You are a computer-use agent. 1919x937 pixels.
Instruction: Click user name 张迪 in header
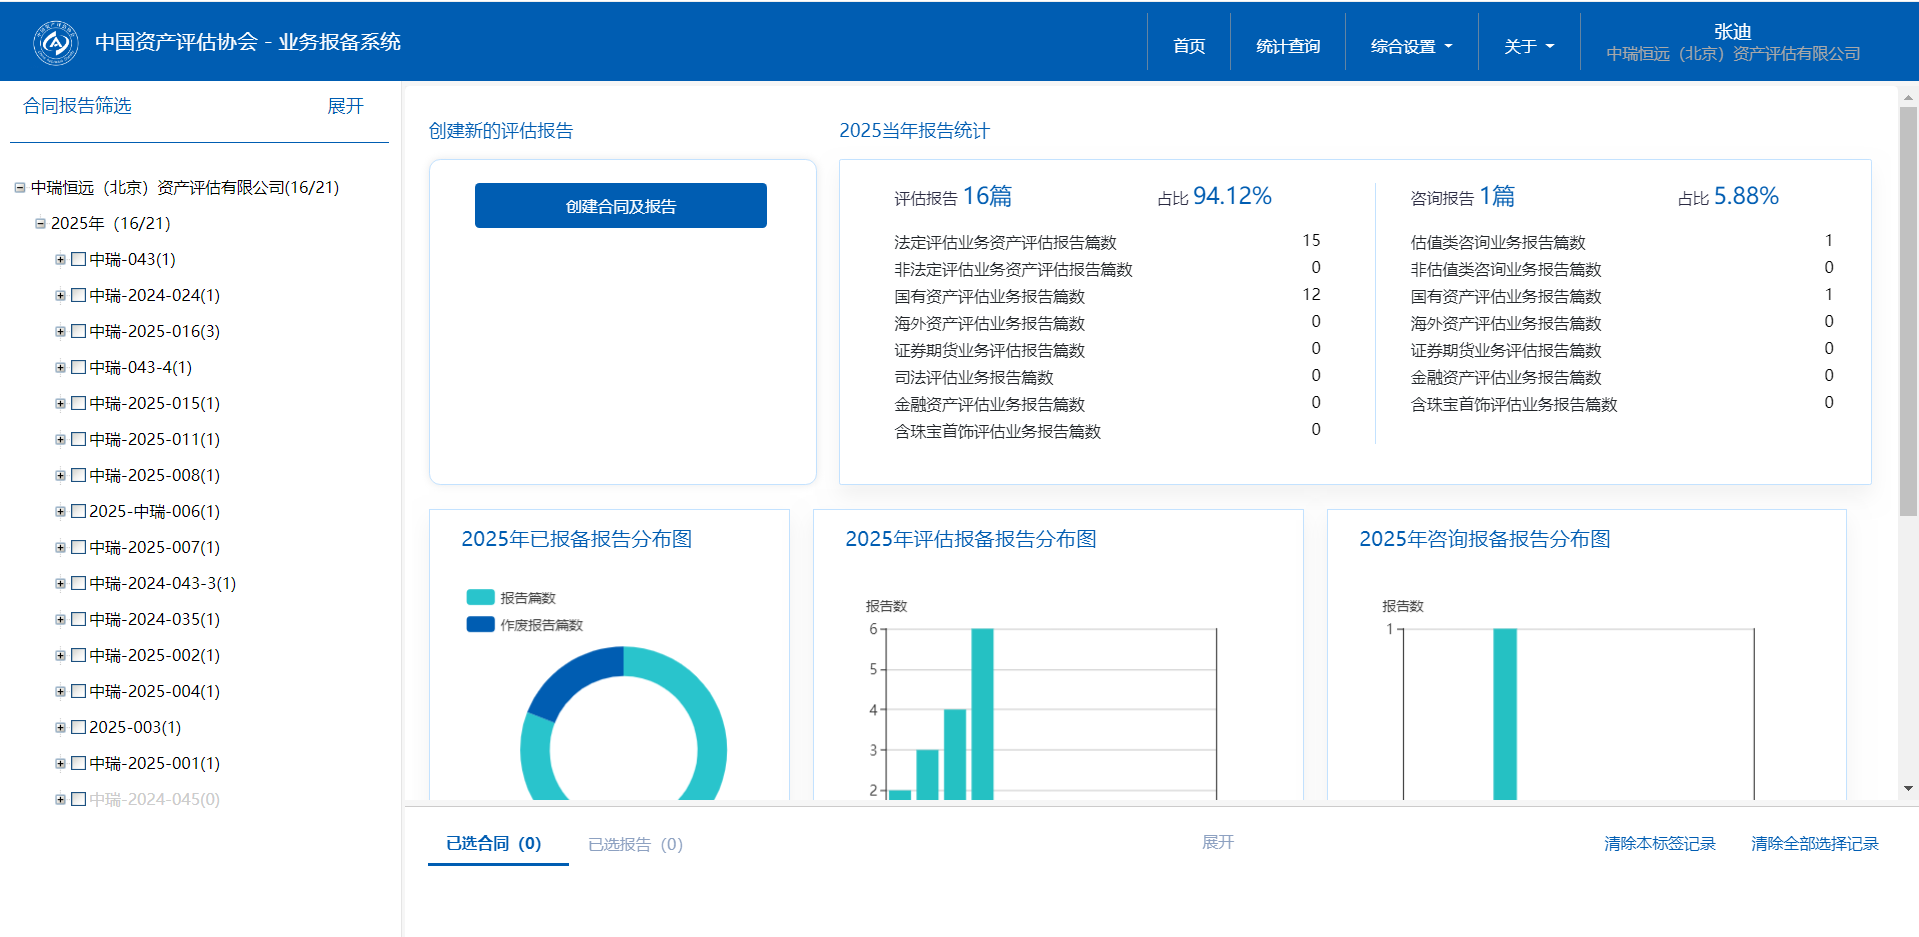point(1732,31)
